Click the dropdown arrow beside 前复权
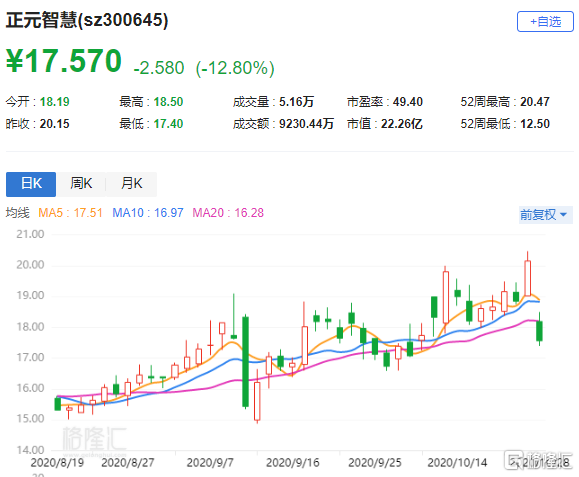579x477 pixels. [563, 215]
